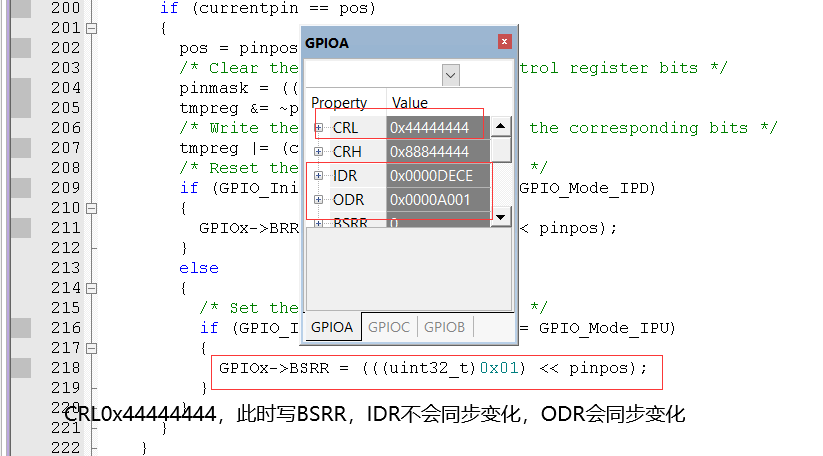Collapse the code fold at line 210
This screenshot has width=823, height=456.
click(91, 208)
